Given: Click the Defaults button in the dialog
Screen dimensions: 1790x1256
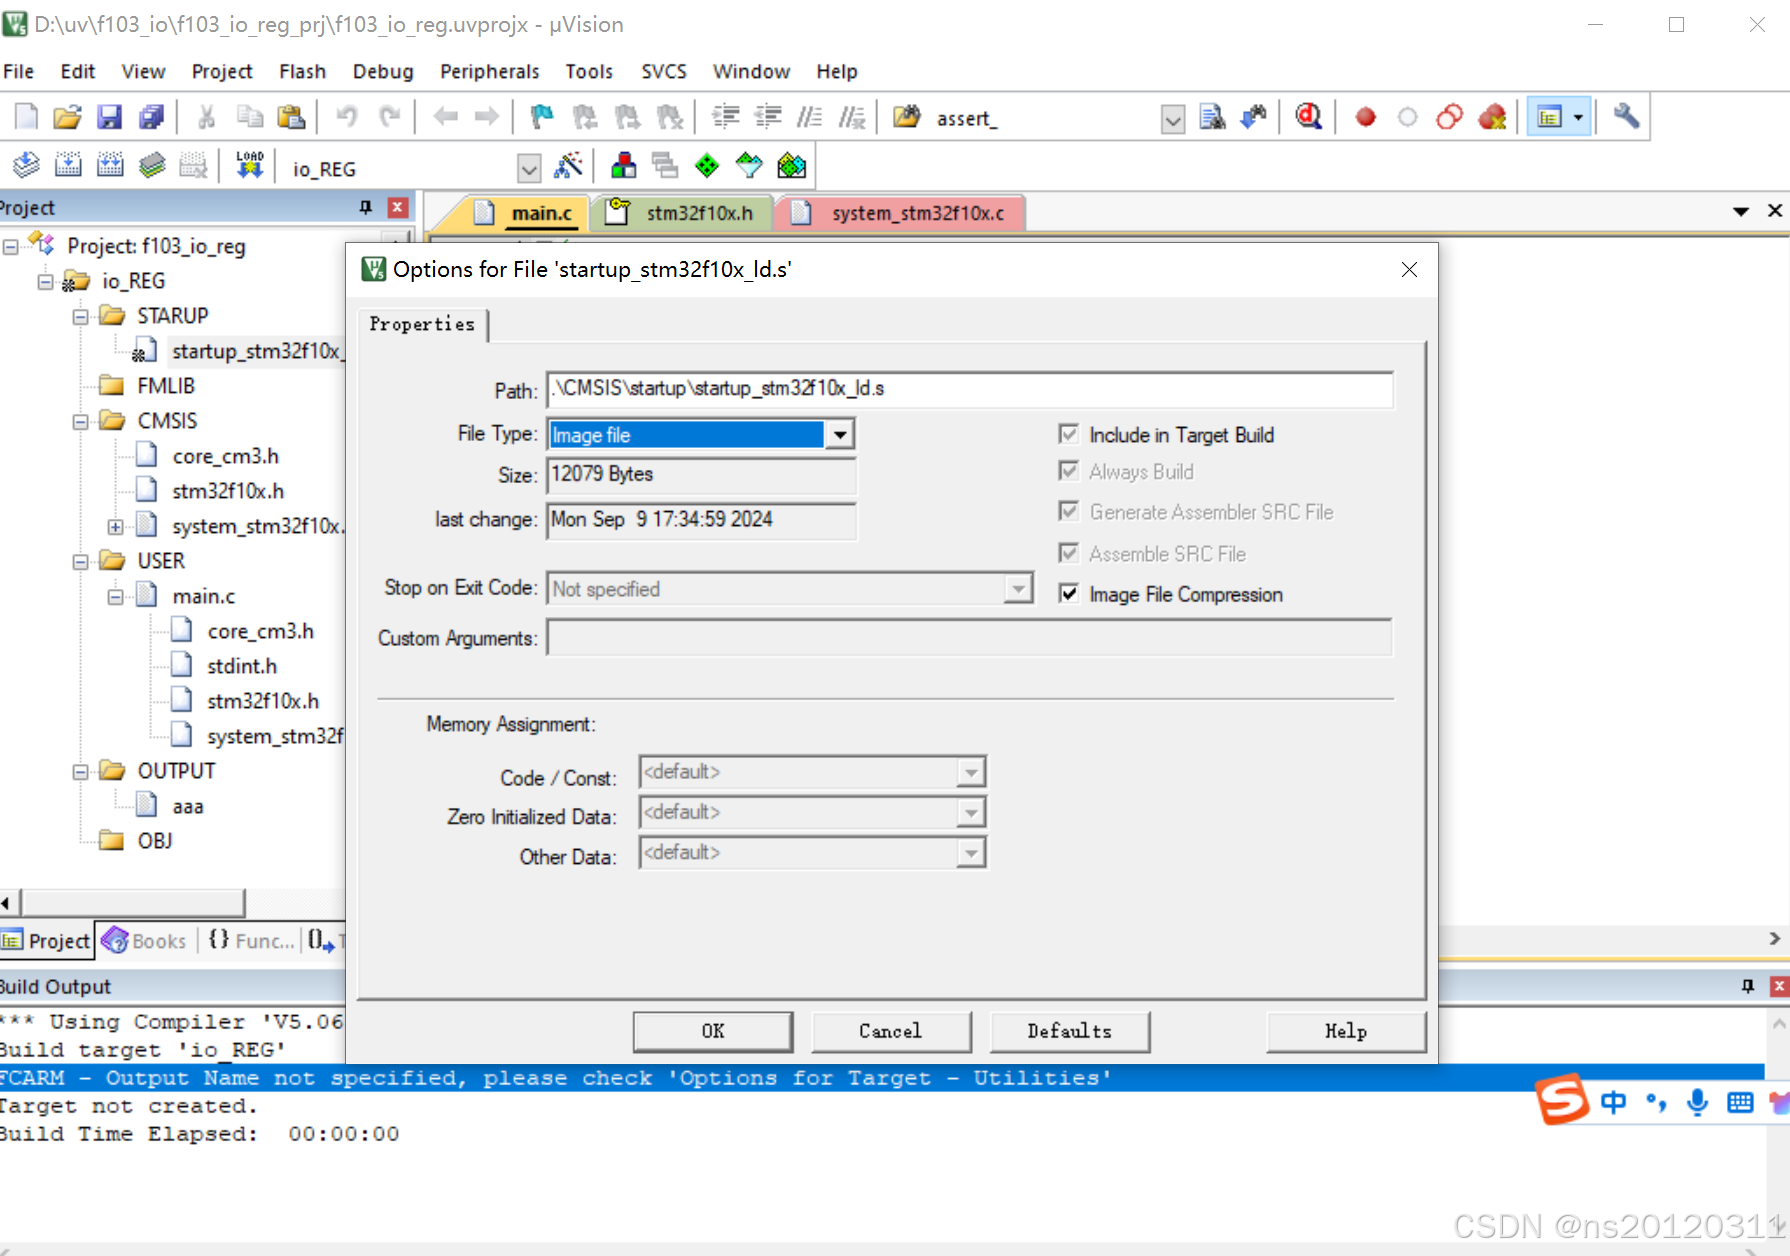Looking at the screenshot, I should [1069, 1031].
